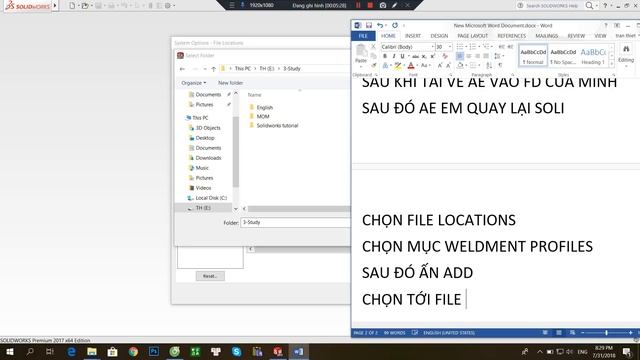Expand bullets list dropdown arrow in Word
This screenshot has height=360, width=640.
466,47
